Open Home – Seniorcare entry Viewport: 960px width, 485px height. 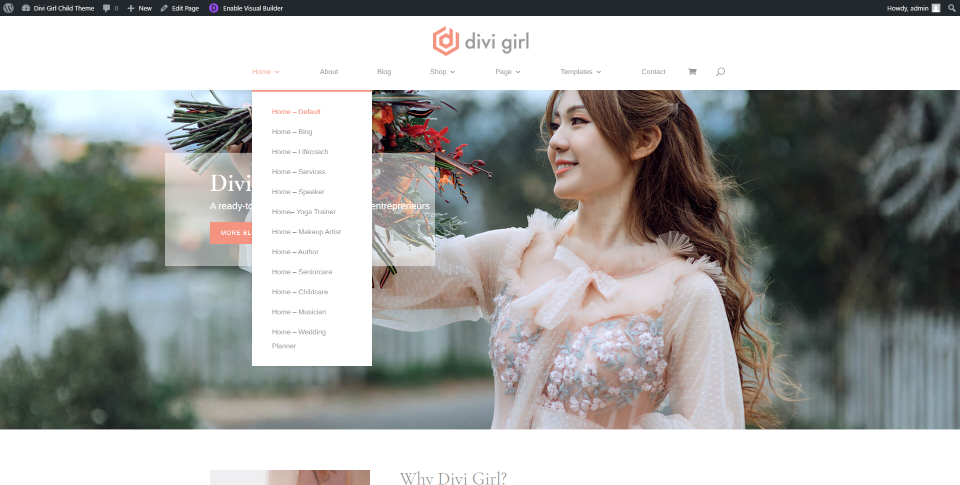click(x=302, y=272)
